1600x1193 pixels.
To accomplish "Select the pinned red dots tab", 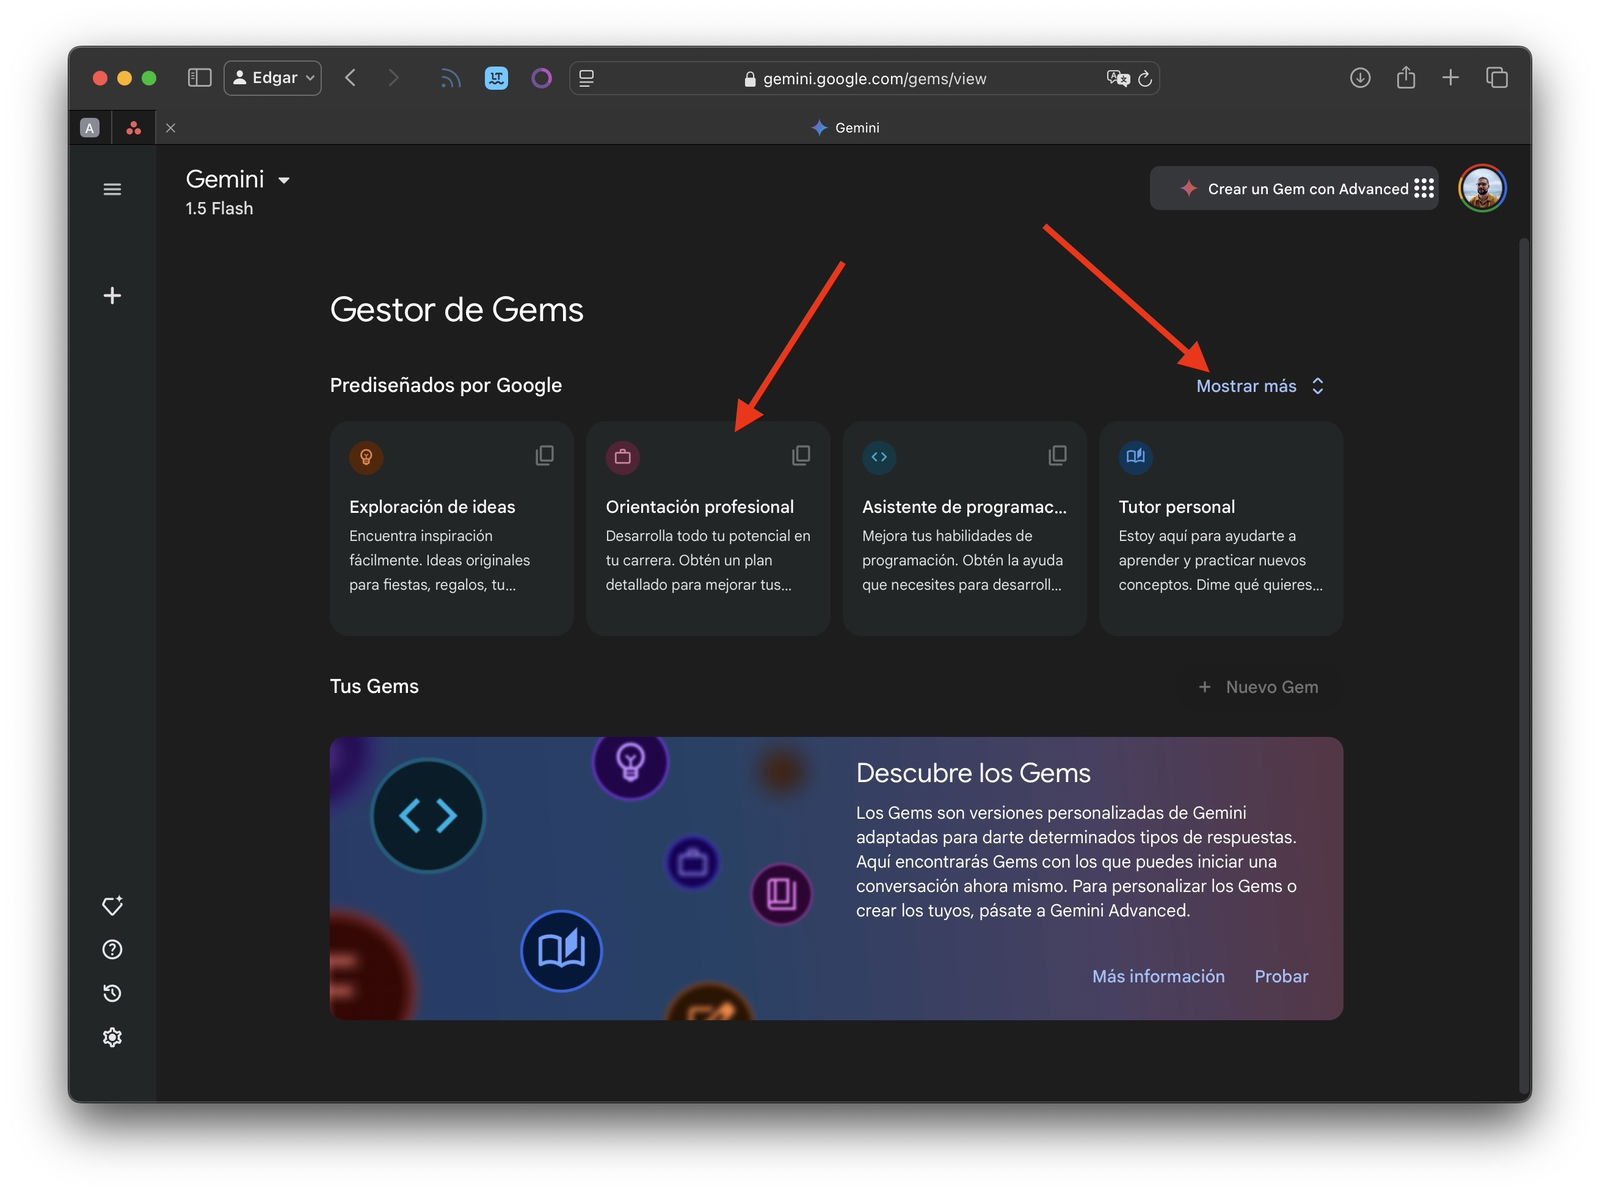I will [x=134, y=127].
